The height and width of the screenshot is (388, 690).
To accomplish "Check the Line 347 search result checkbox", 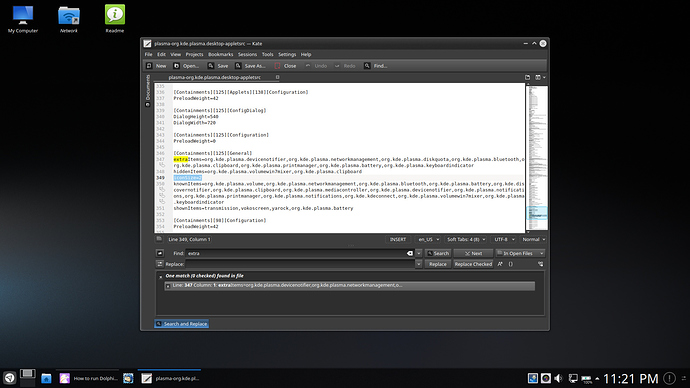I will point(168,286).
